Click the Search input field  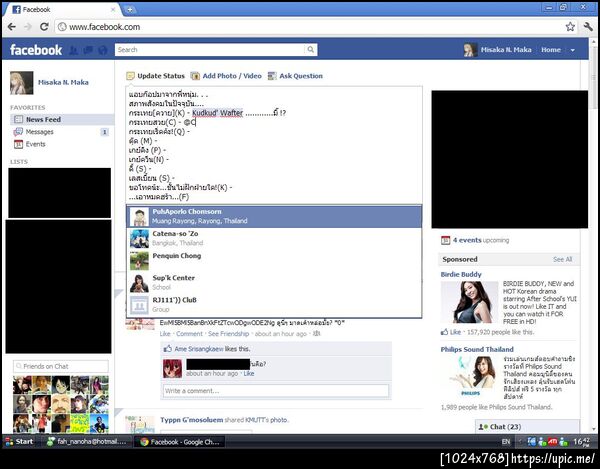210,50
